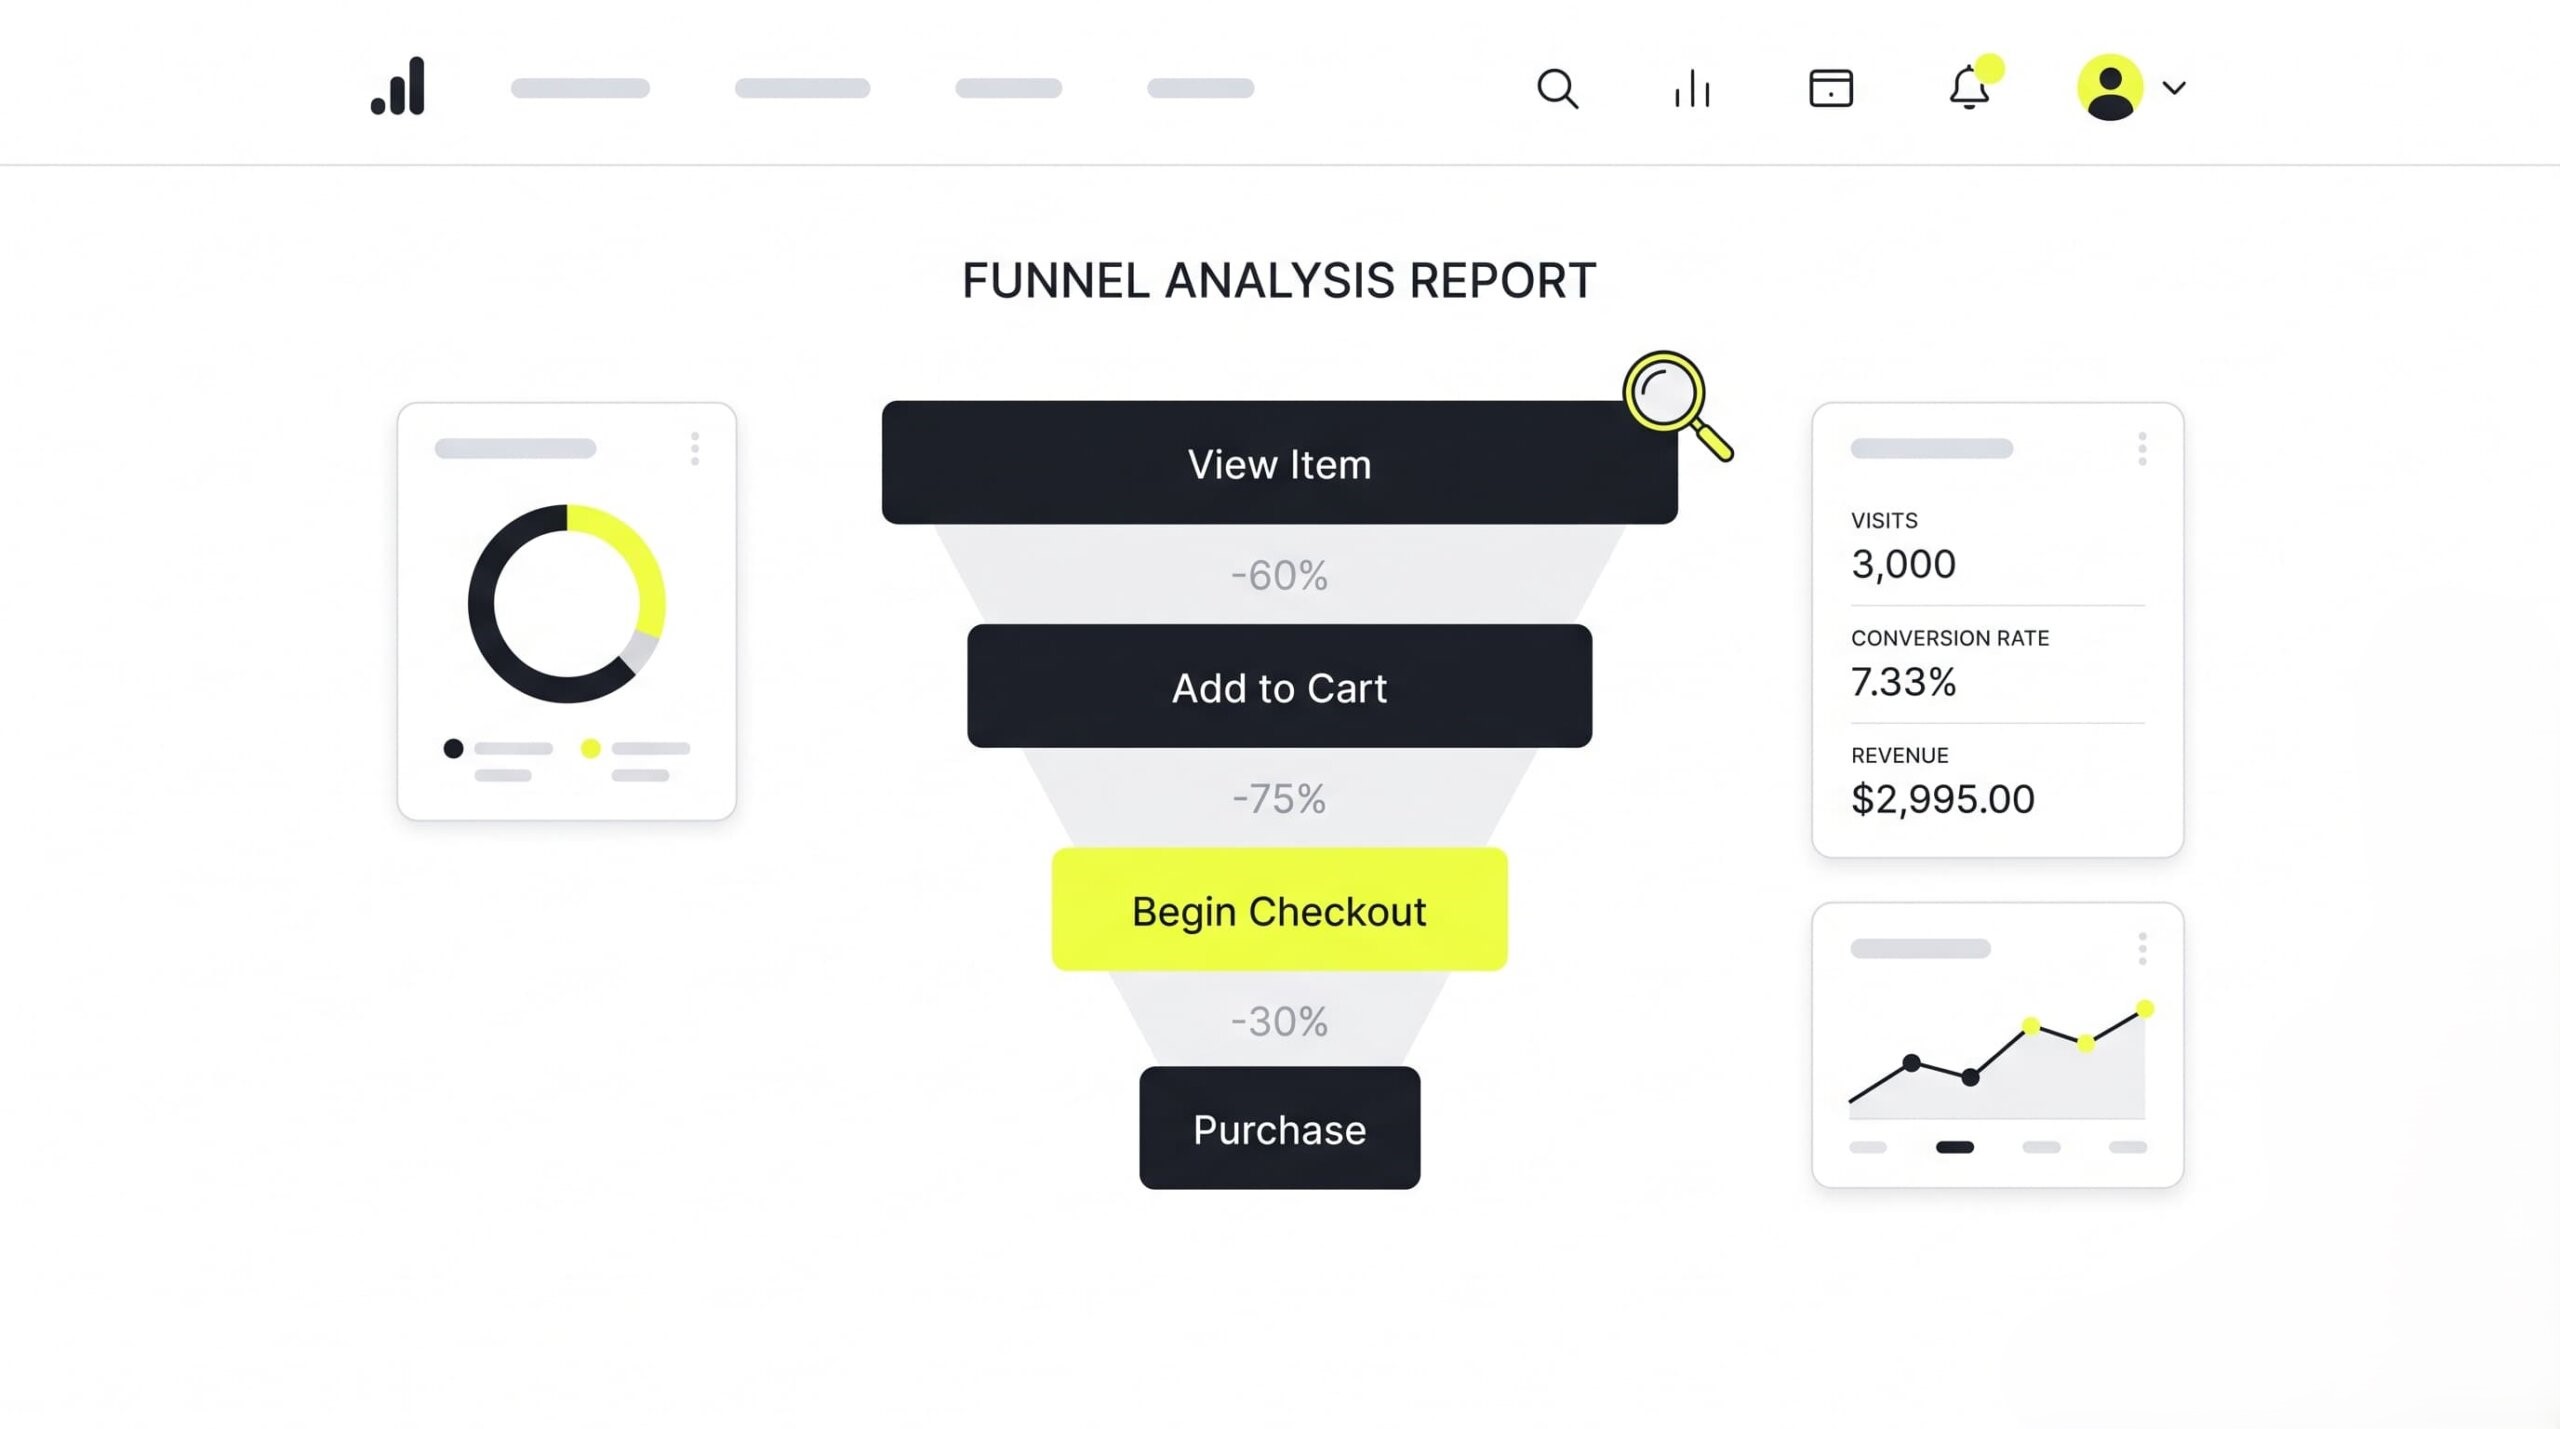Click the $2,995.00 revenue value
The height and width of the screenshot is (1429, 2560).
coord(1942,799)
